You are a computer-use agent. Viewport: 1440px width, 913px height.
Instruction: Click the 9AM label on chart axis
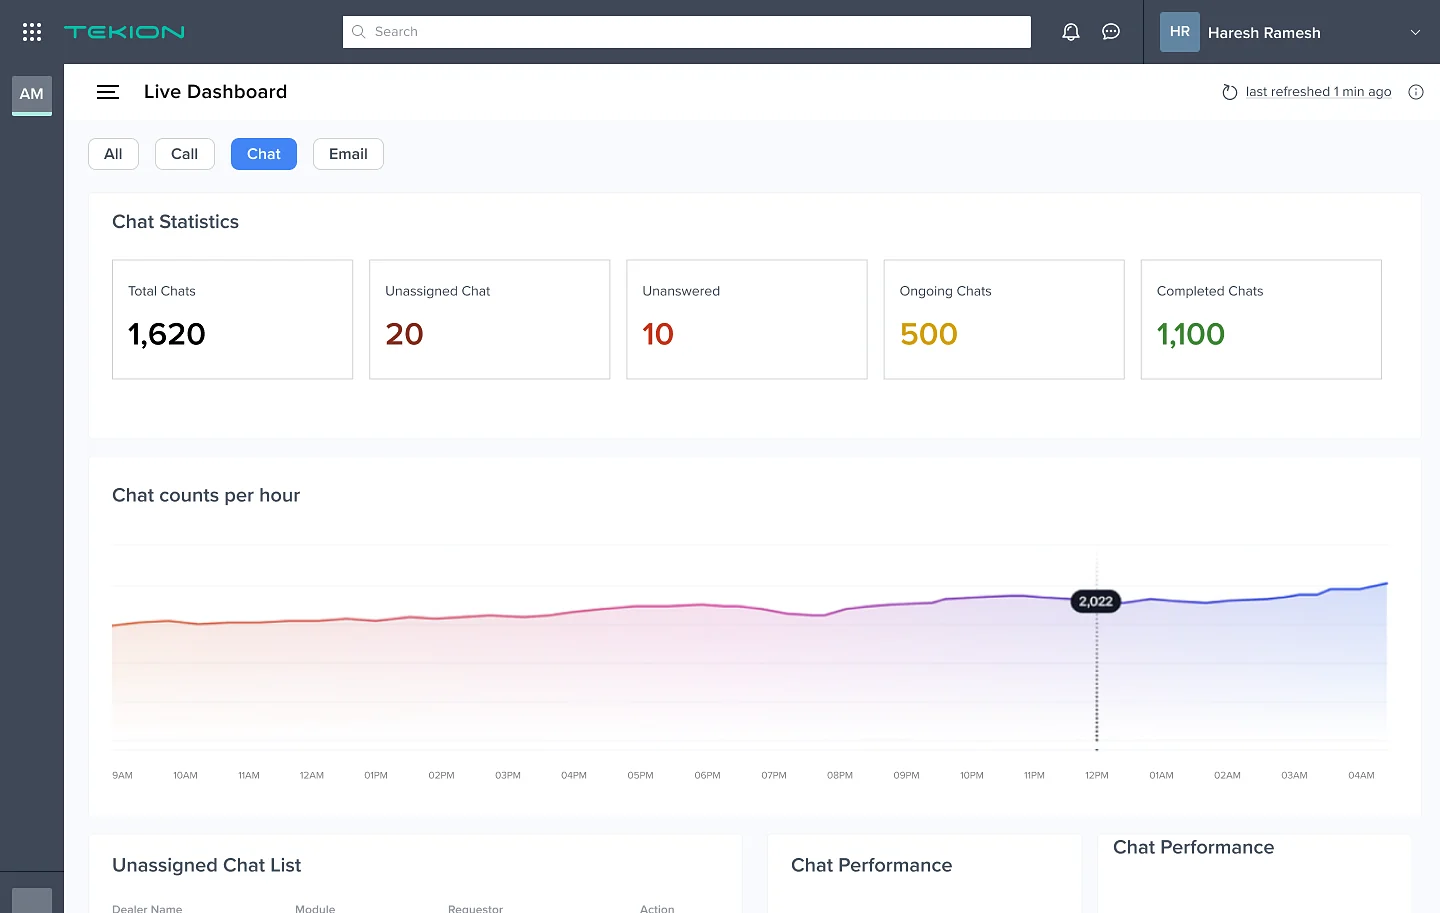(122, 775)
